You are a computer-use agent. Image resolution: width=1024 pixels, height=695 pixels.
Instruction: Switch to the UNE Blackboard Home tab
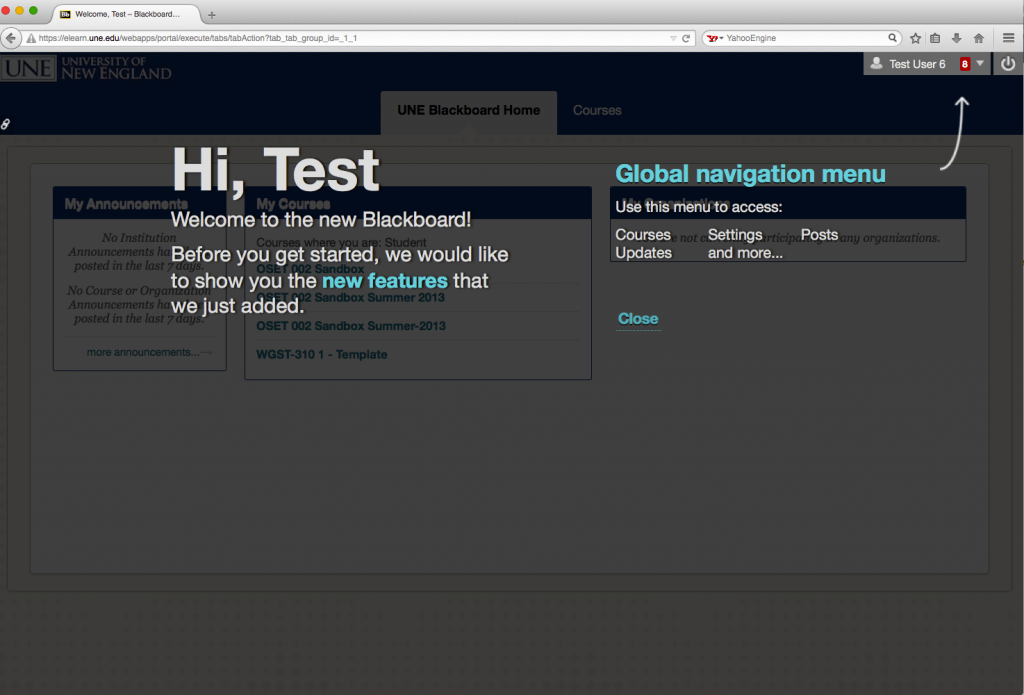469,110
